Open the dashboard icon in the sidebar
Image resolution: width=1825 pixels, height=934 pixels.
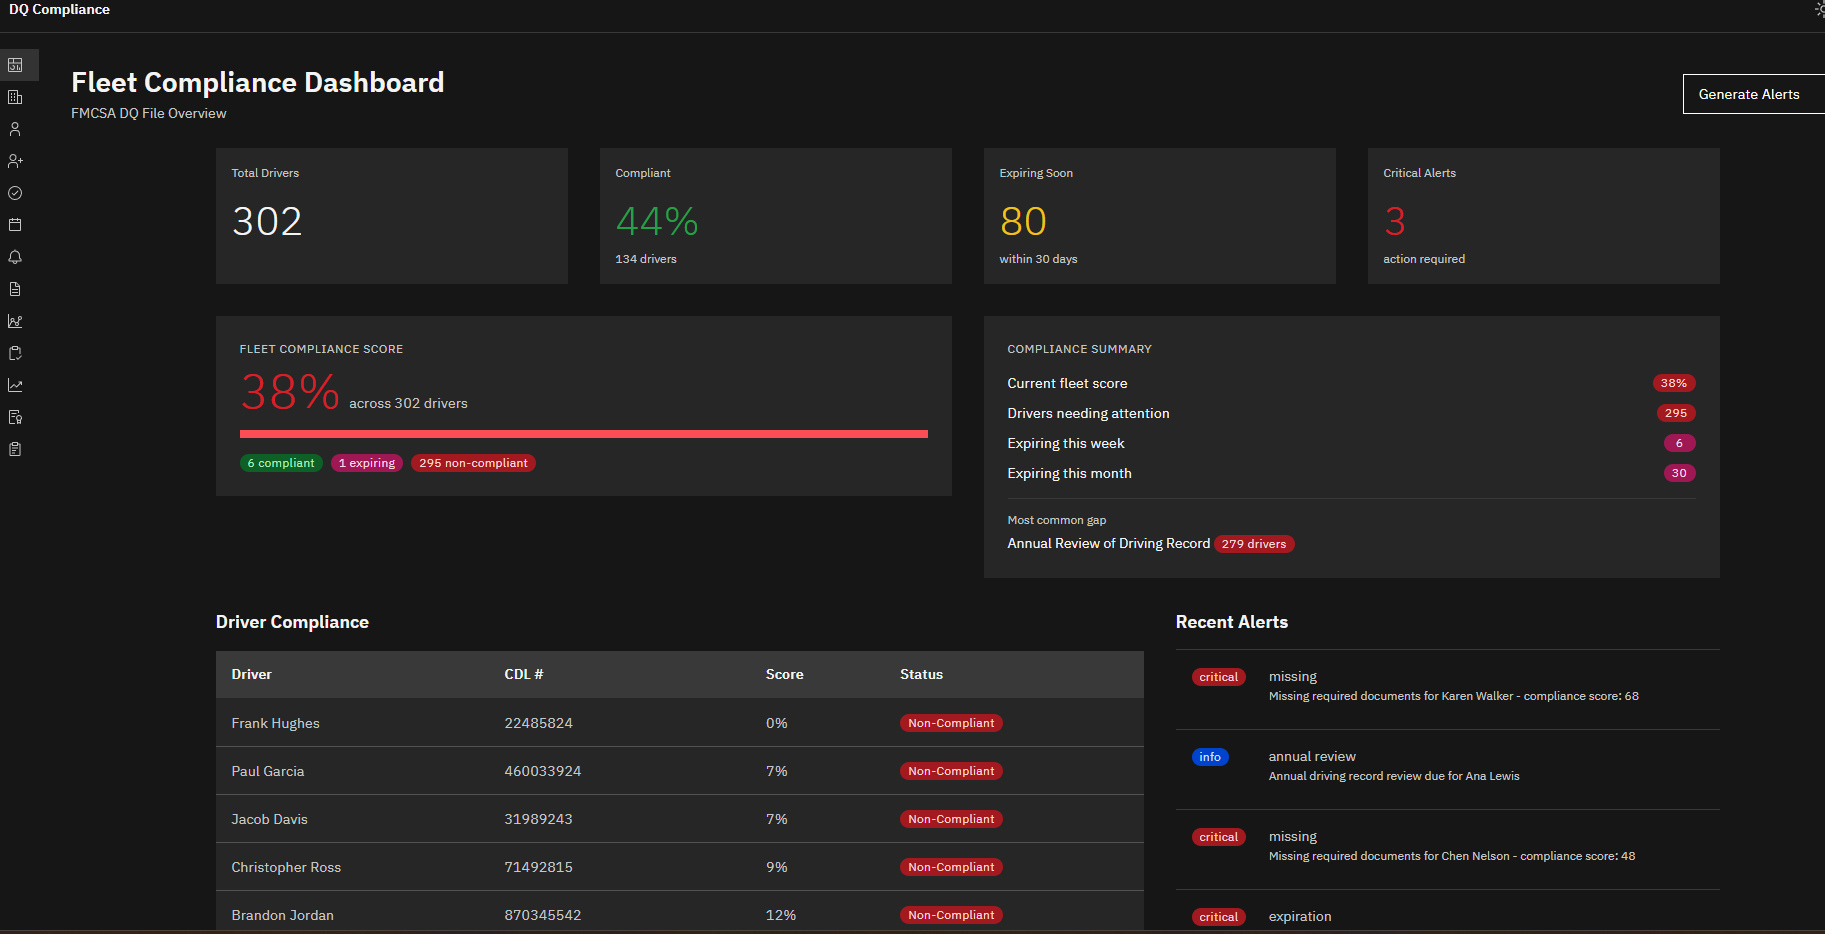click(15, 65)
